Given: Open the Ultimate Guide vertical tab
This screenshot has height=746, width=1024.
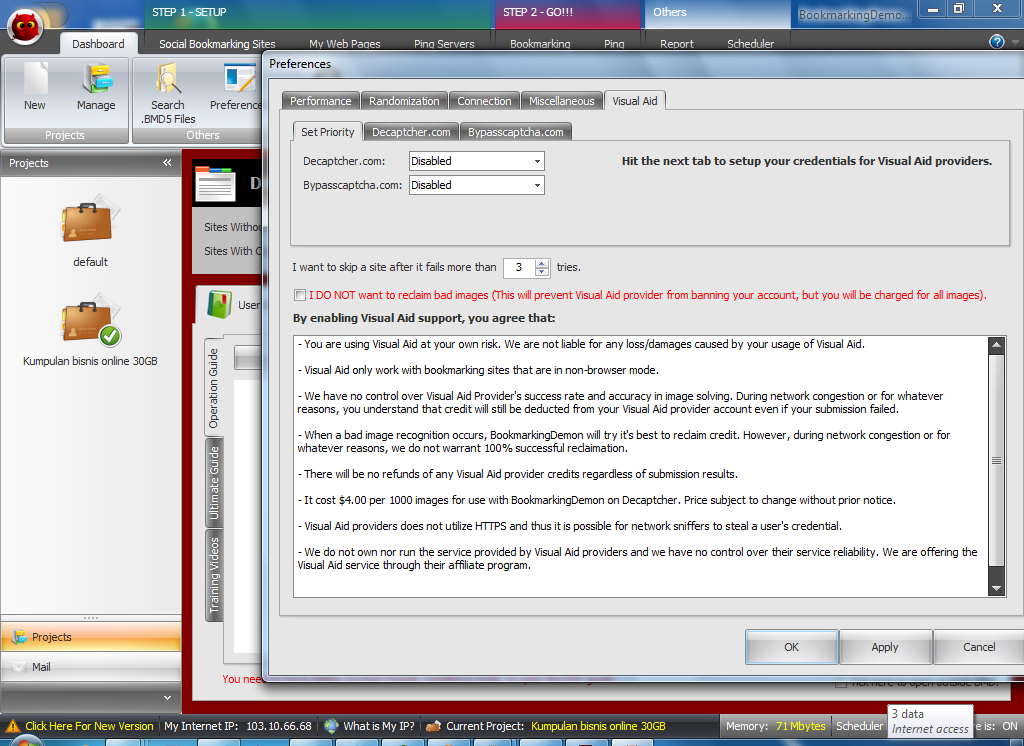Looking at the screenshot, I should pyautogui.click(x=214, y=483).
